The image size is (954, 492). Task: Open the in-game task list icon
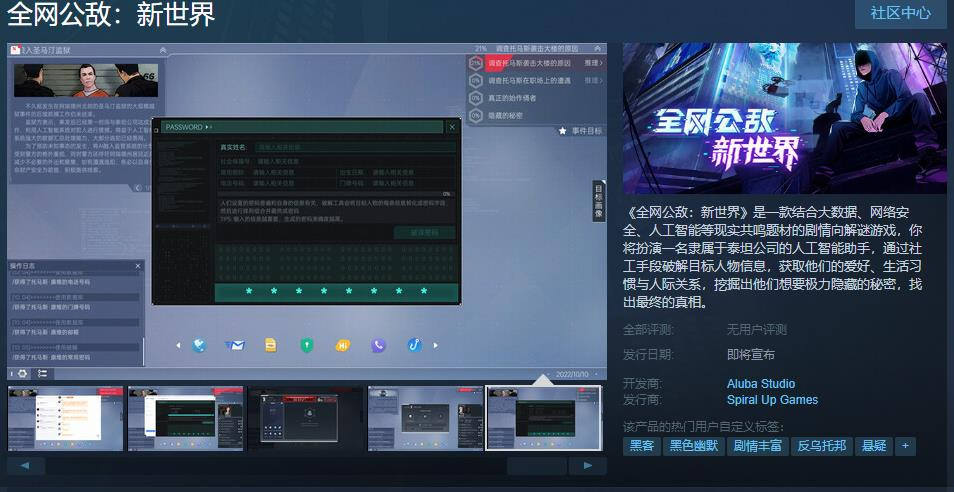pyautogui.click(x=43, y=373)
